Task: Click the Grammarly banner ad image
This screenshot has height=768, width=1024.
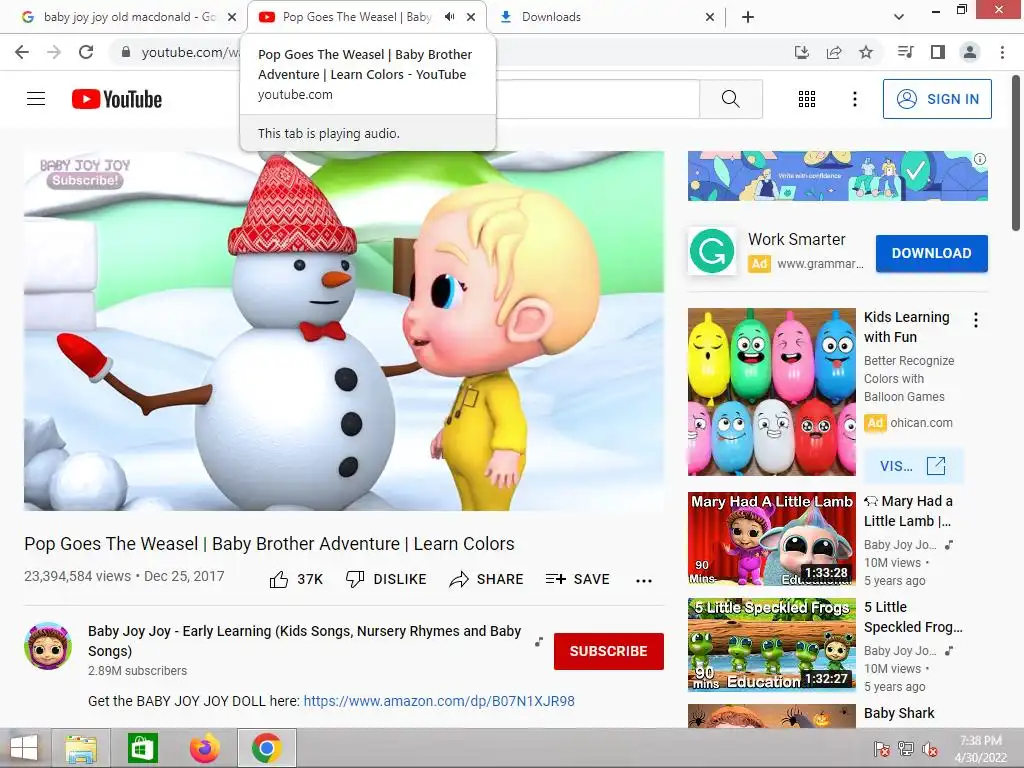Action: [x=837, y=176]
